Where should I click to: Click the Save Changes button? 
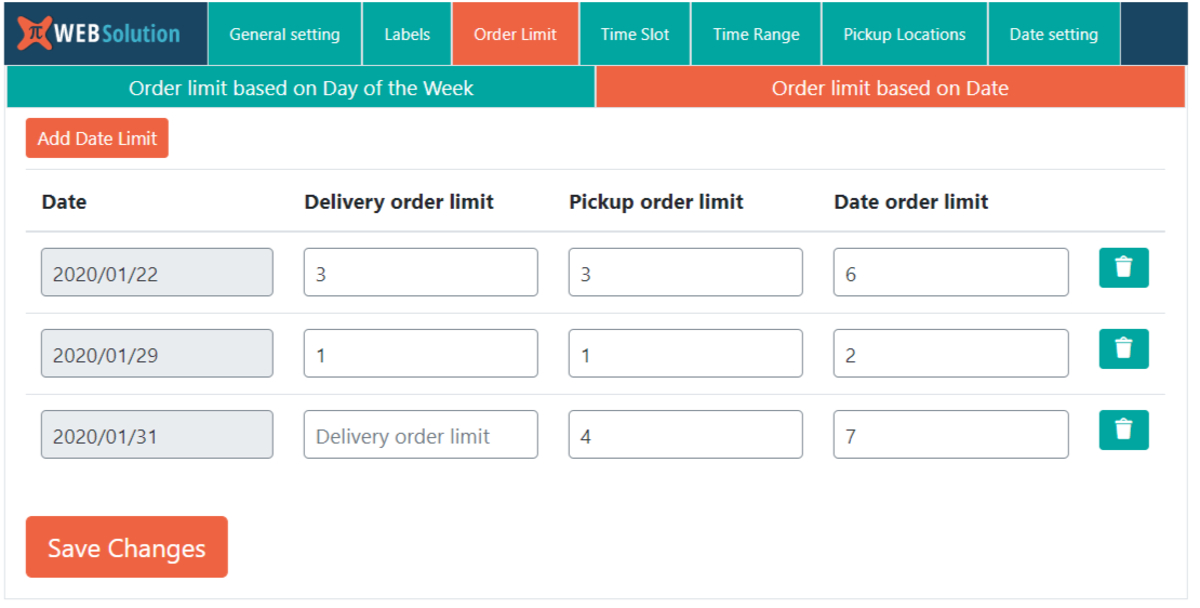point(127,547)
